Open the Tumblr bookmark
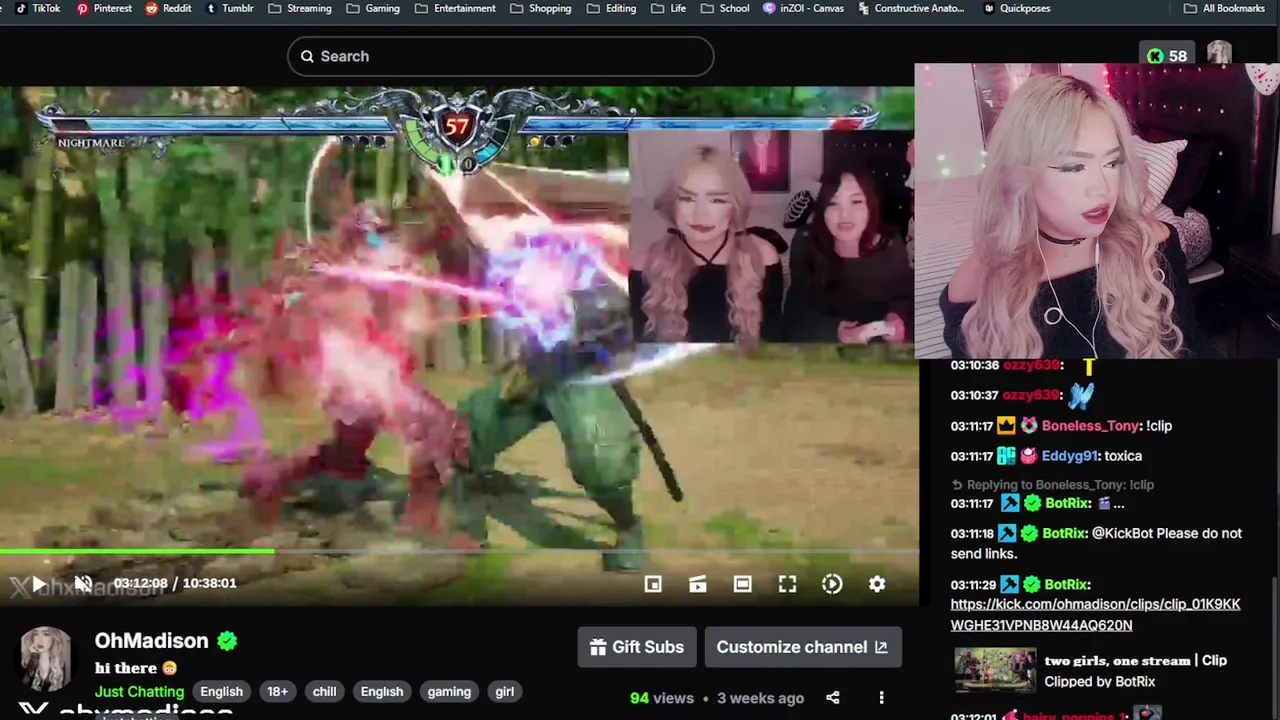The width and height of the screenshot is (1280, 720). pos(230,8)
